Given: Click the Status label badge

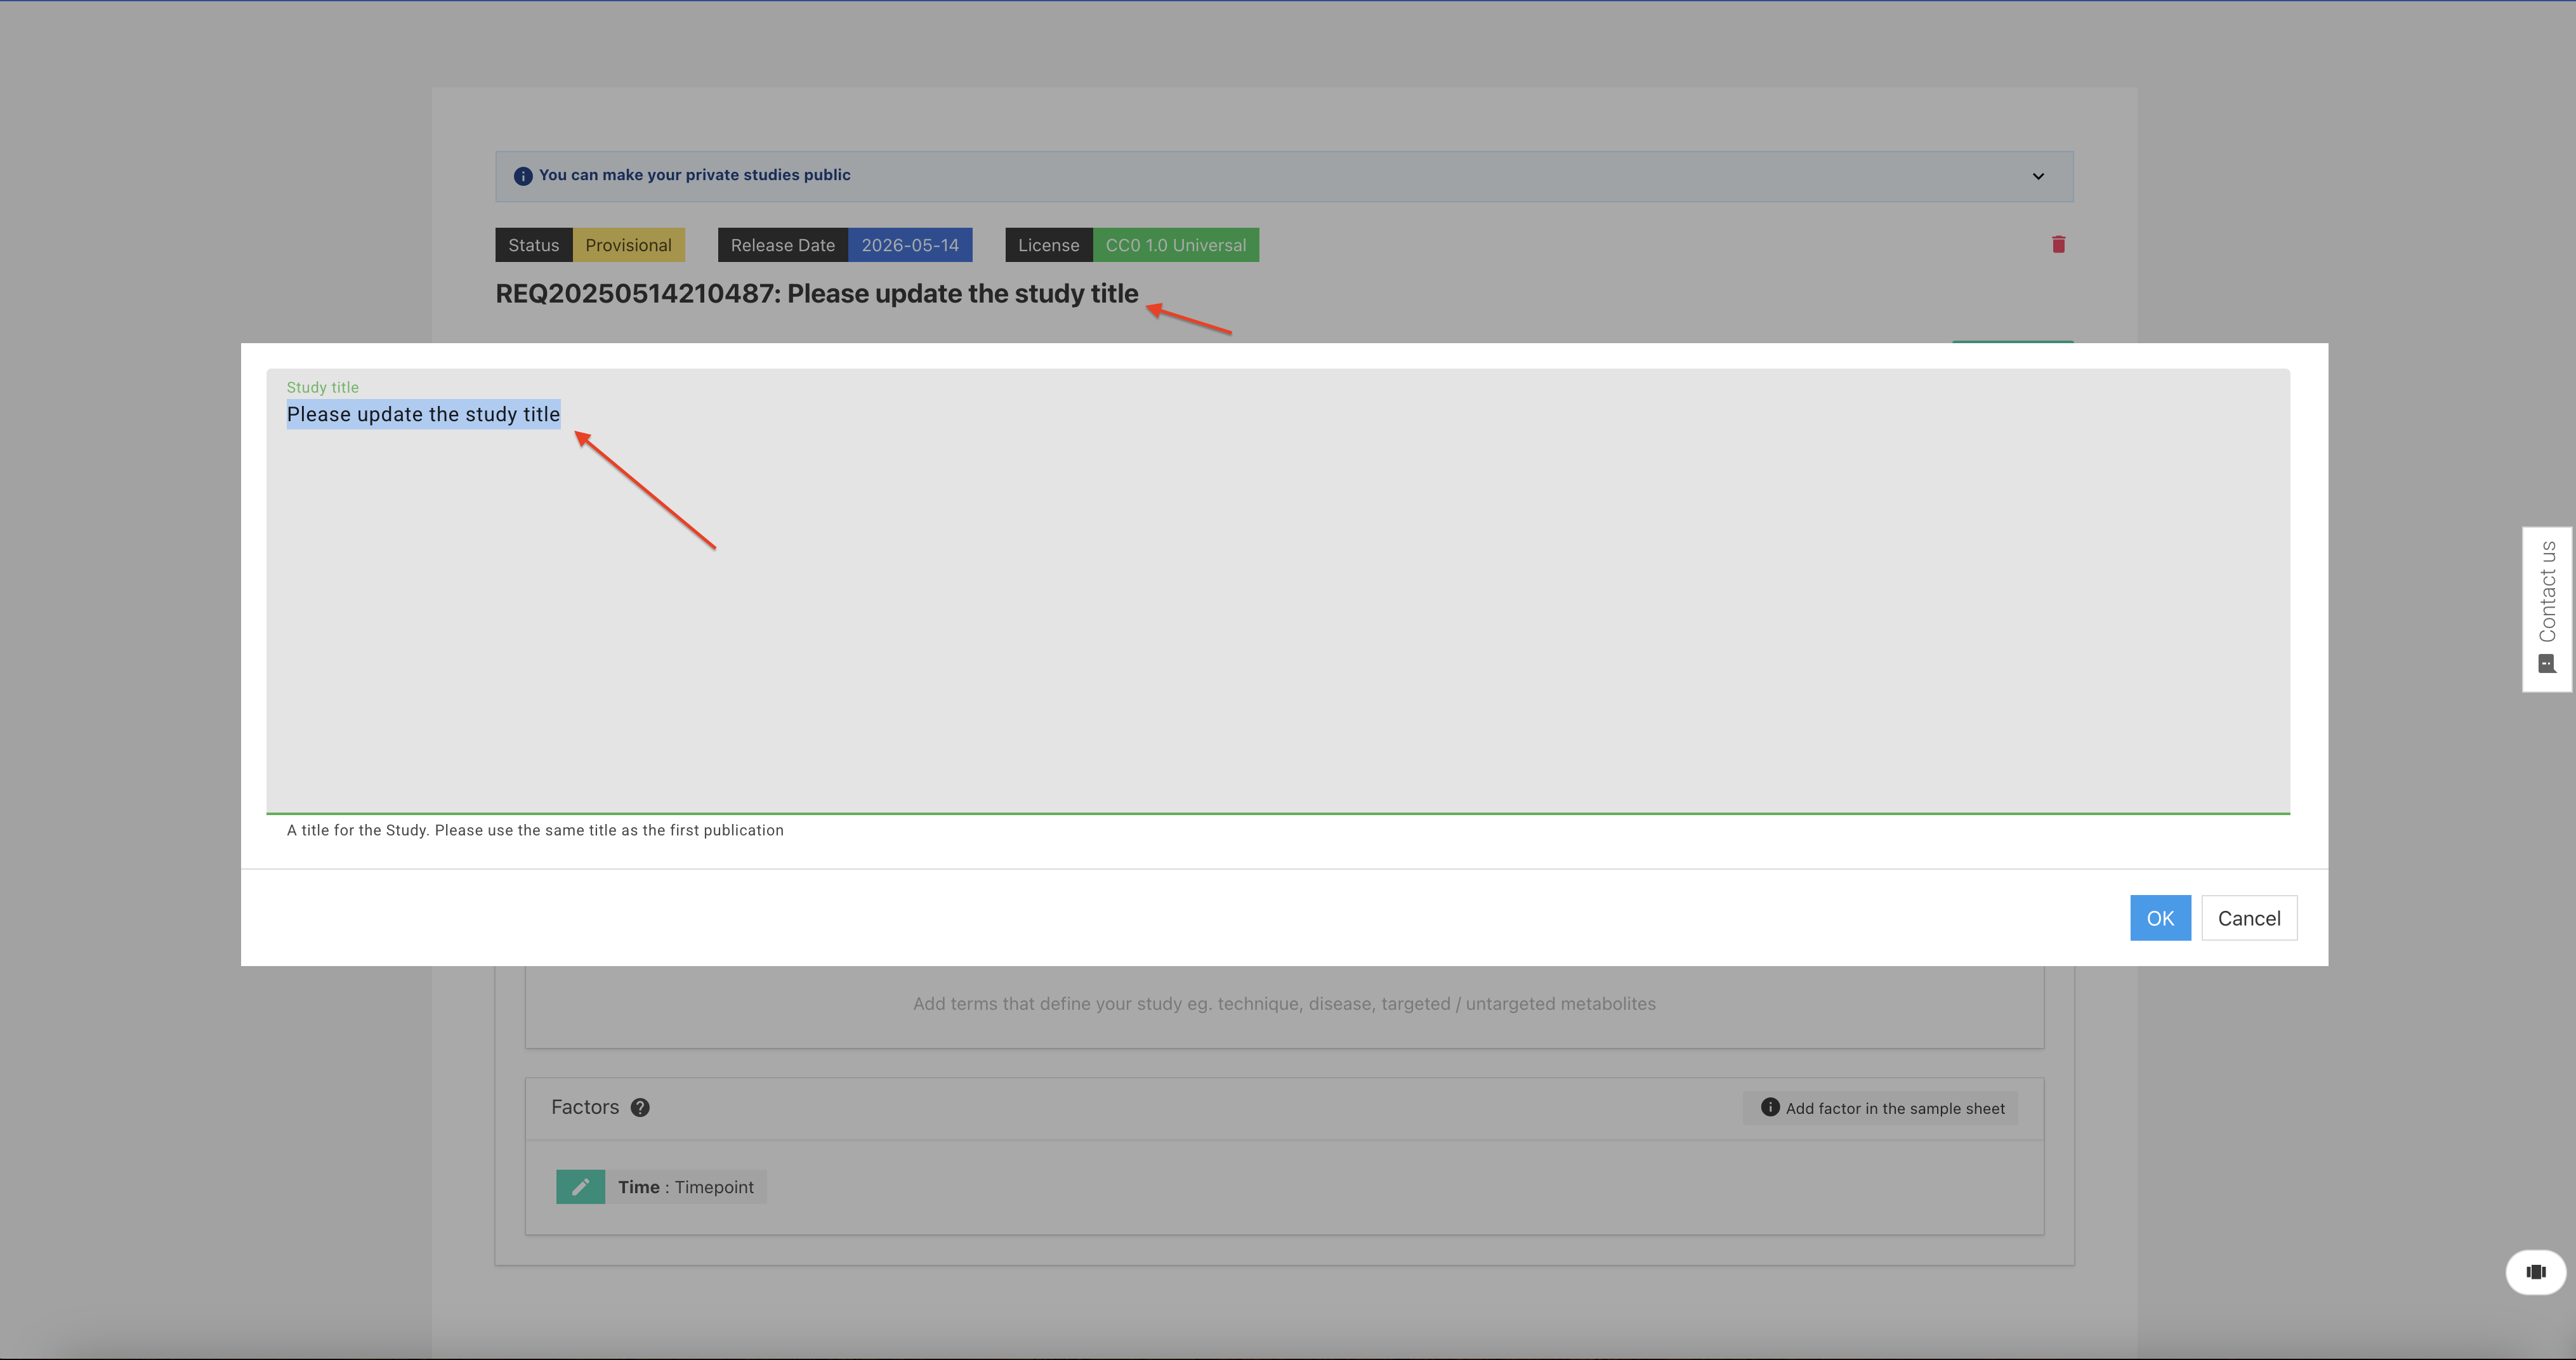Looking at the screenshot, I should [x=534, y=245].
